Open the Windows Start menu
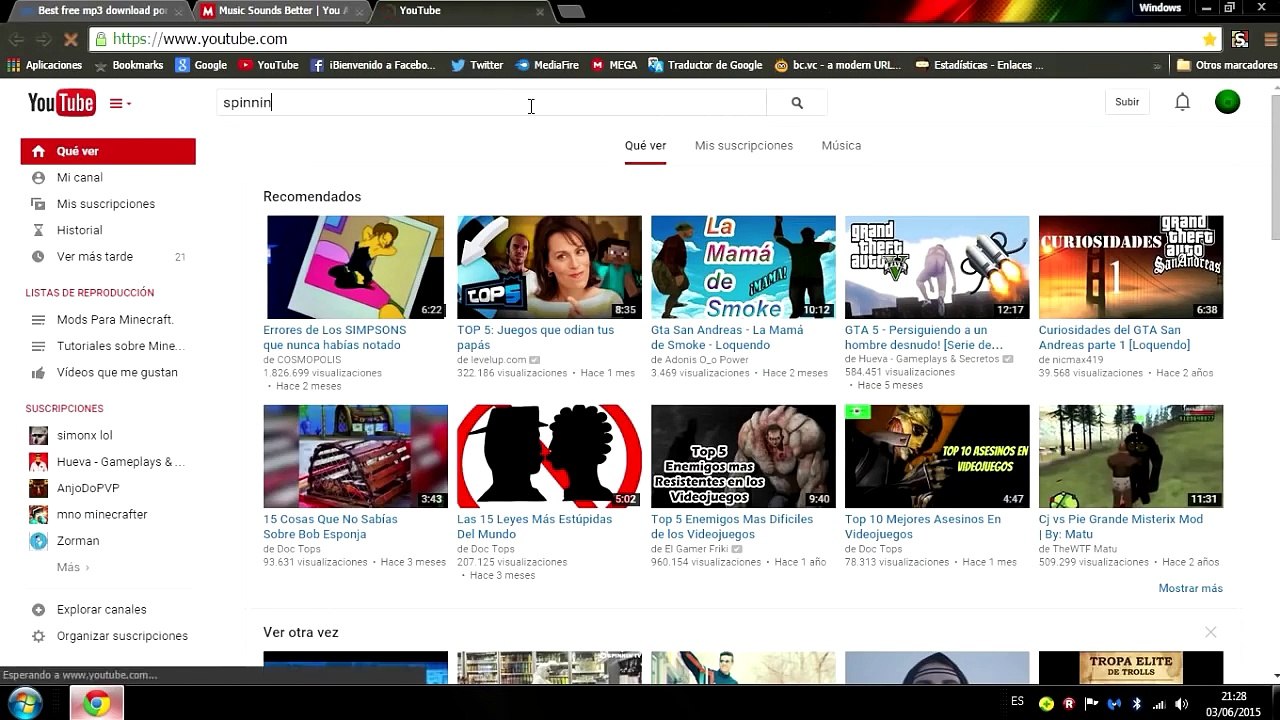1280x720 pixels. pos(25,703)
